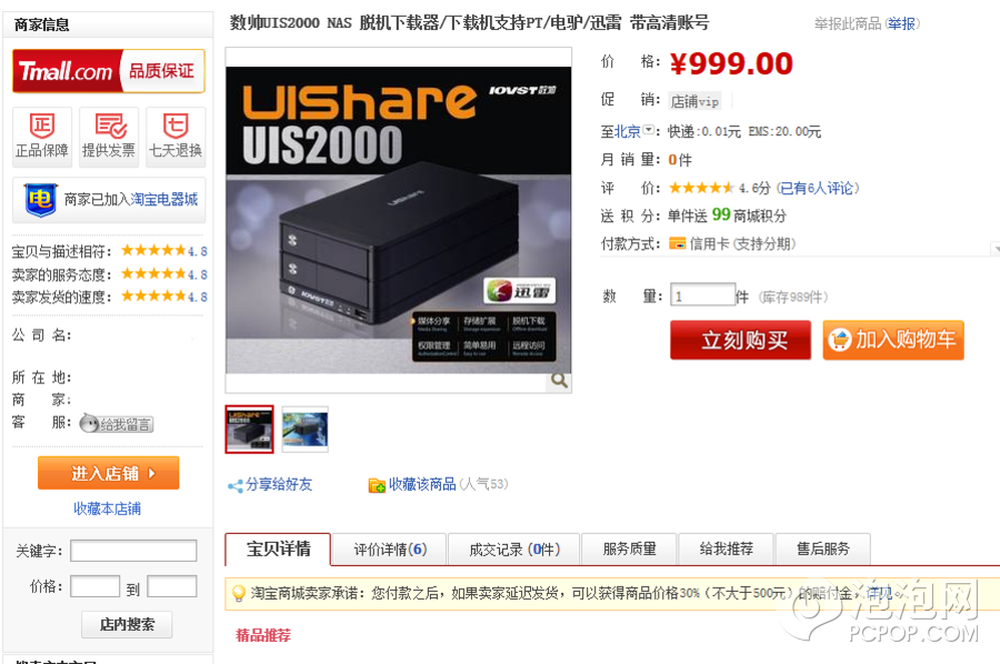Screen dimensions: 1000x664
Task: Select the second product thumbnail image
Action: click(x=305, y=429)
